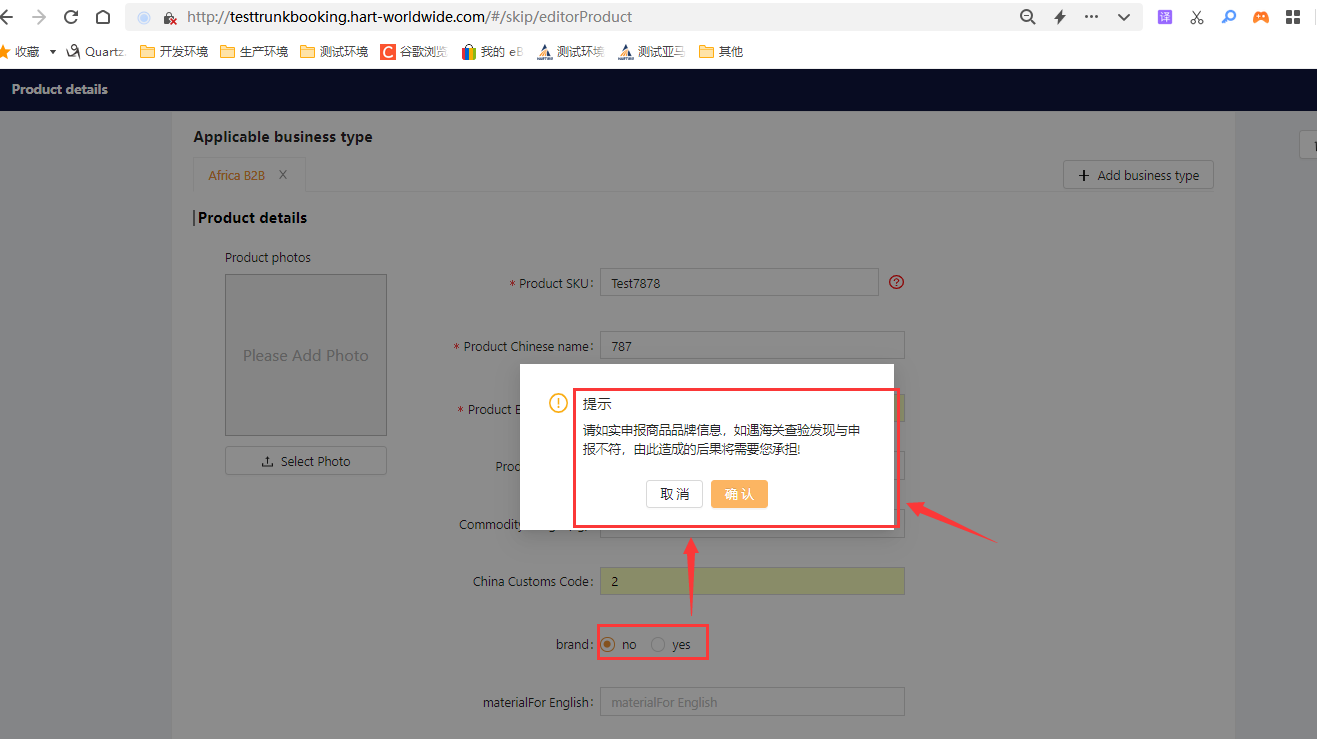Reload the page with the refresh icon
The image size is (1317, 739).
click(x=71, y=17)
